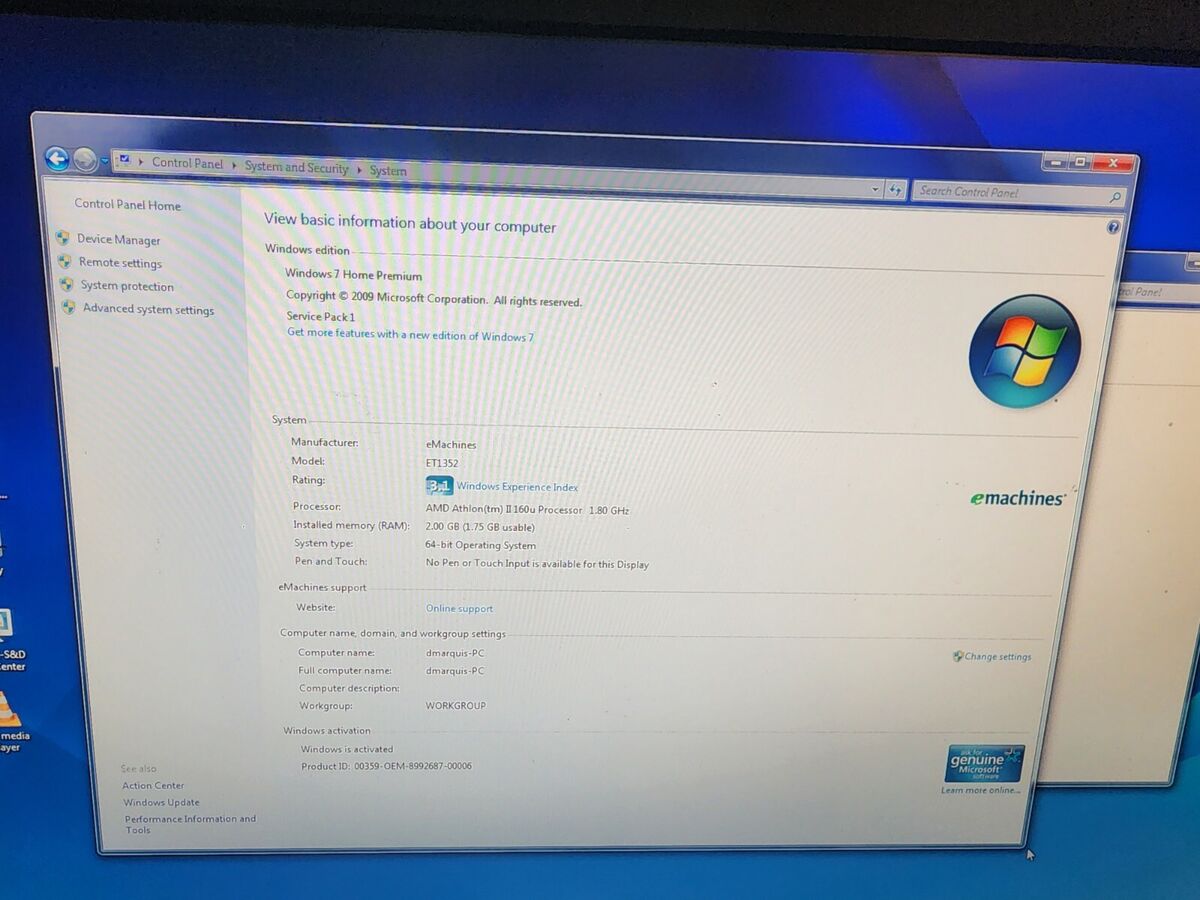Open Performance Information and Tools link
Image resolution: width=1200 pixels, height=900 pixels.
(x=190, y=824)
